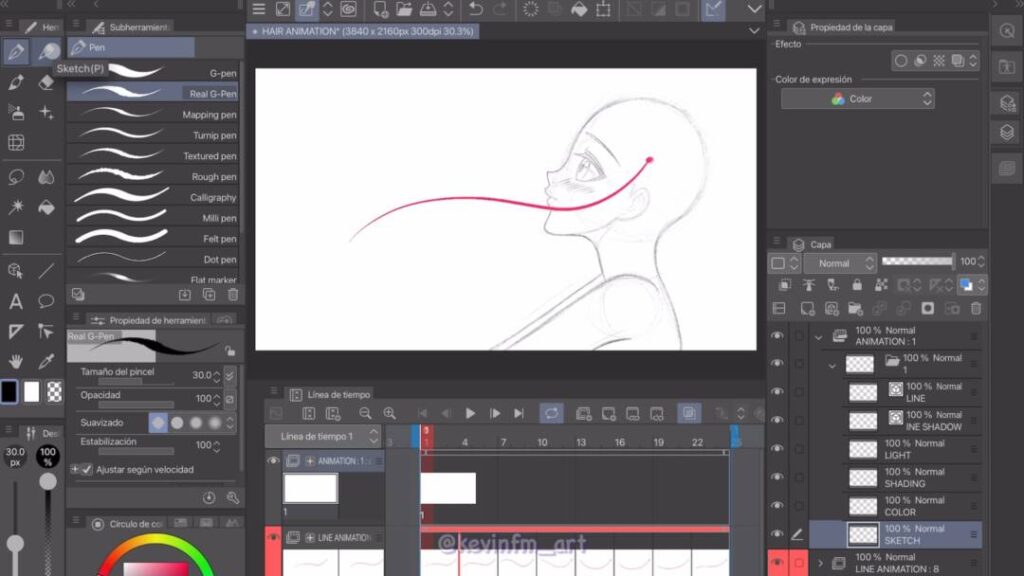
Task: Open the hamburger menu in top toolbar
Action: (x=259, y=9)
